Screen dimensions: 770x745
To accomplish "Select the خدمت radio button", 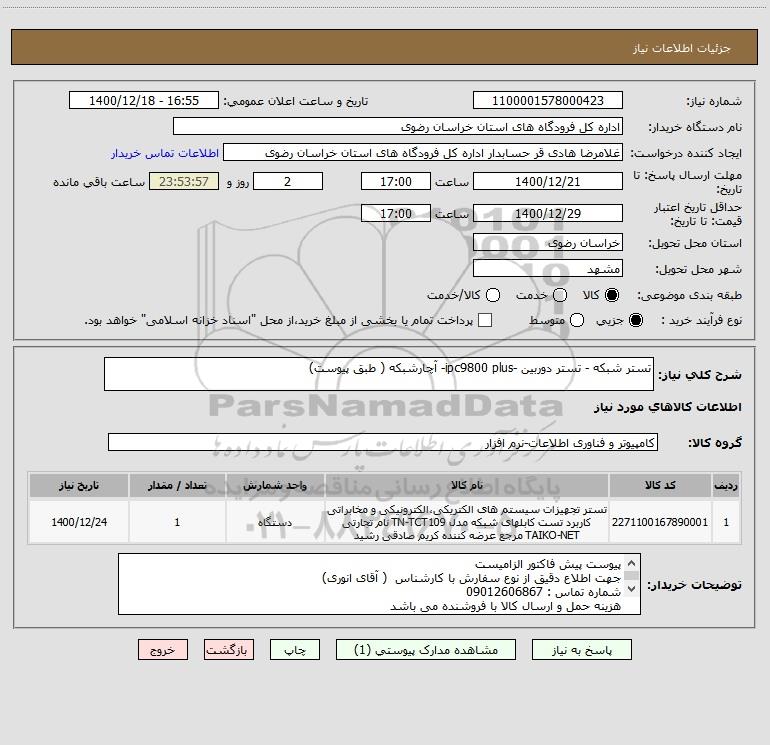I will (560, 295).
